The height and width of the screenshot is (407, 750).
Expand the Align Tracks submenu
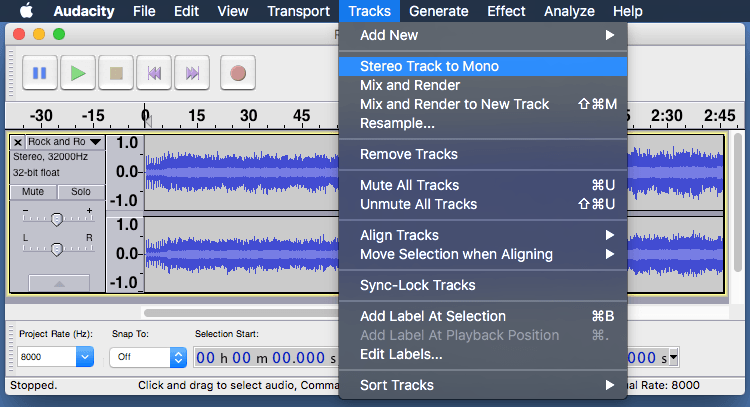coord(483,235)
